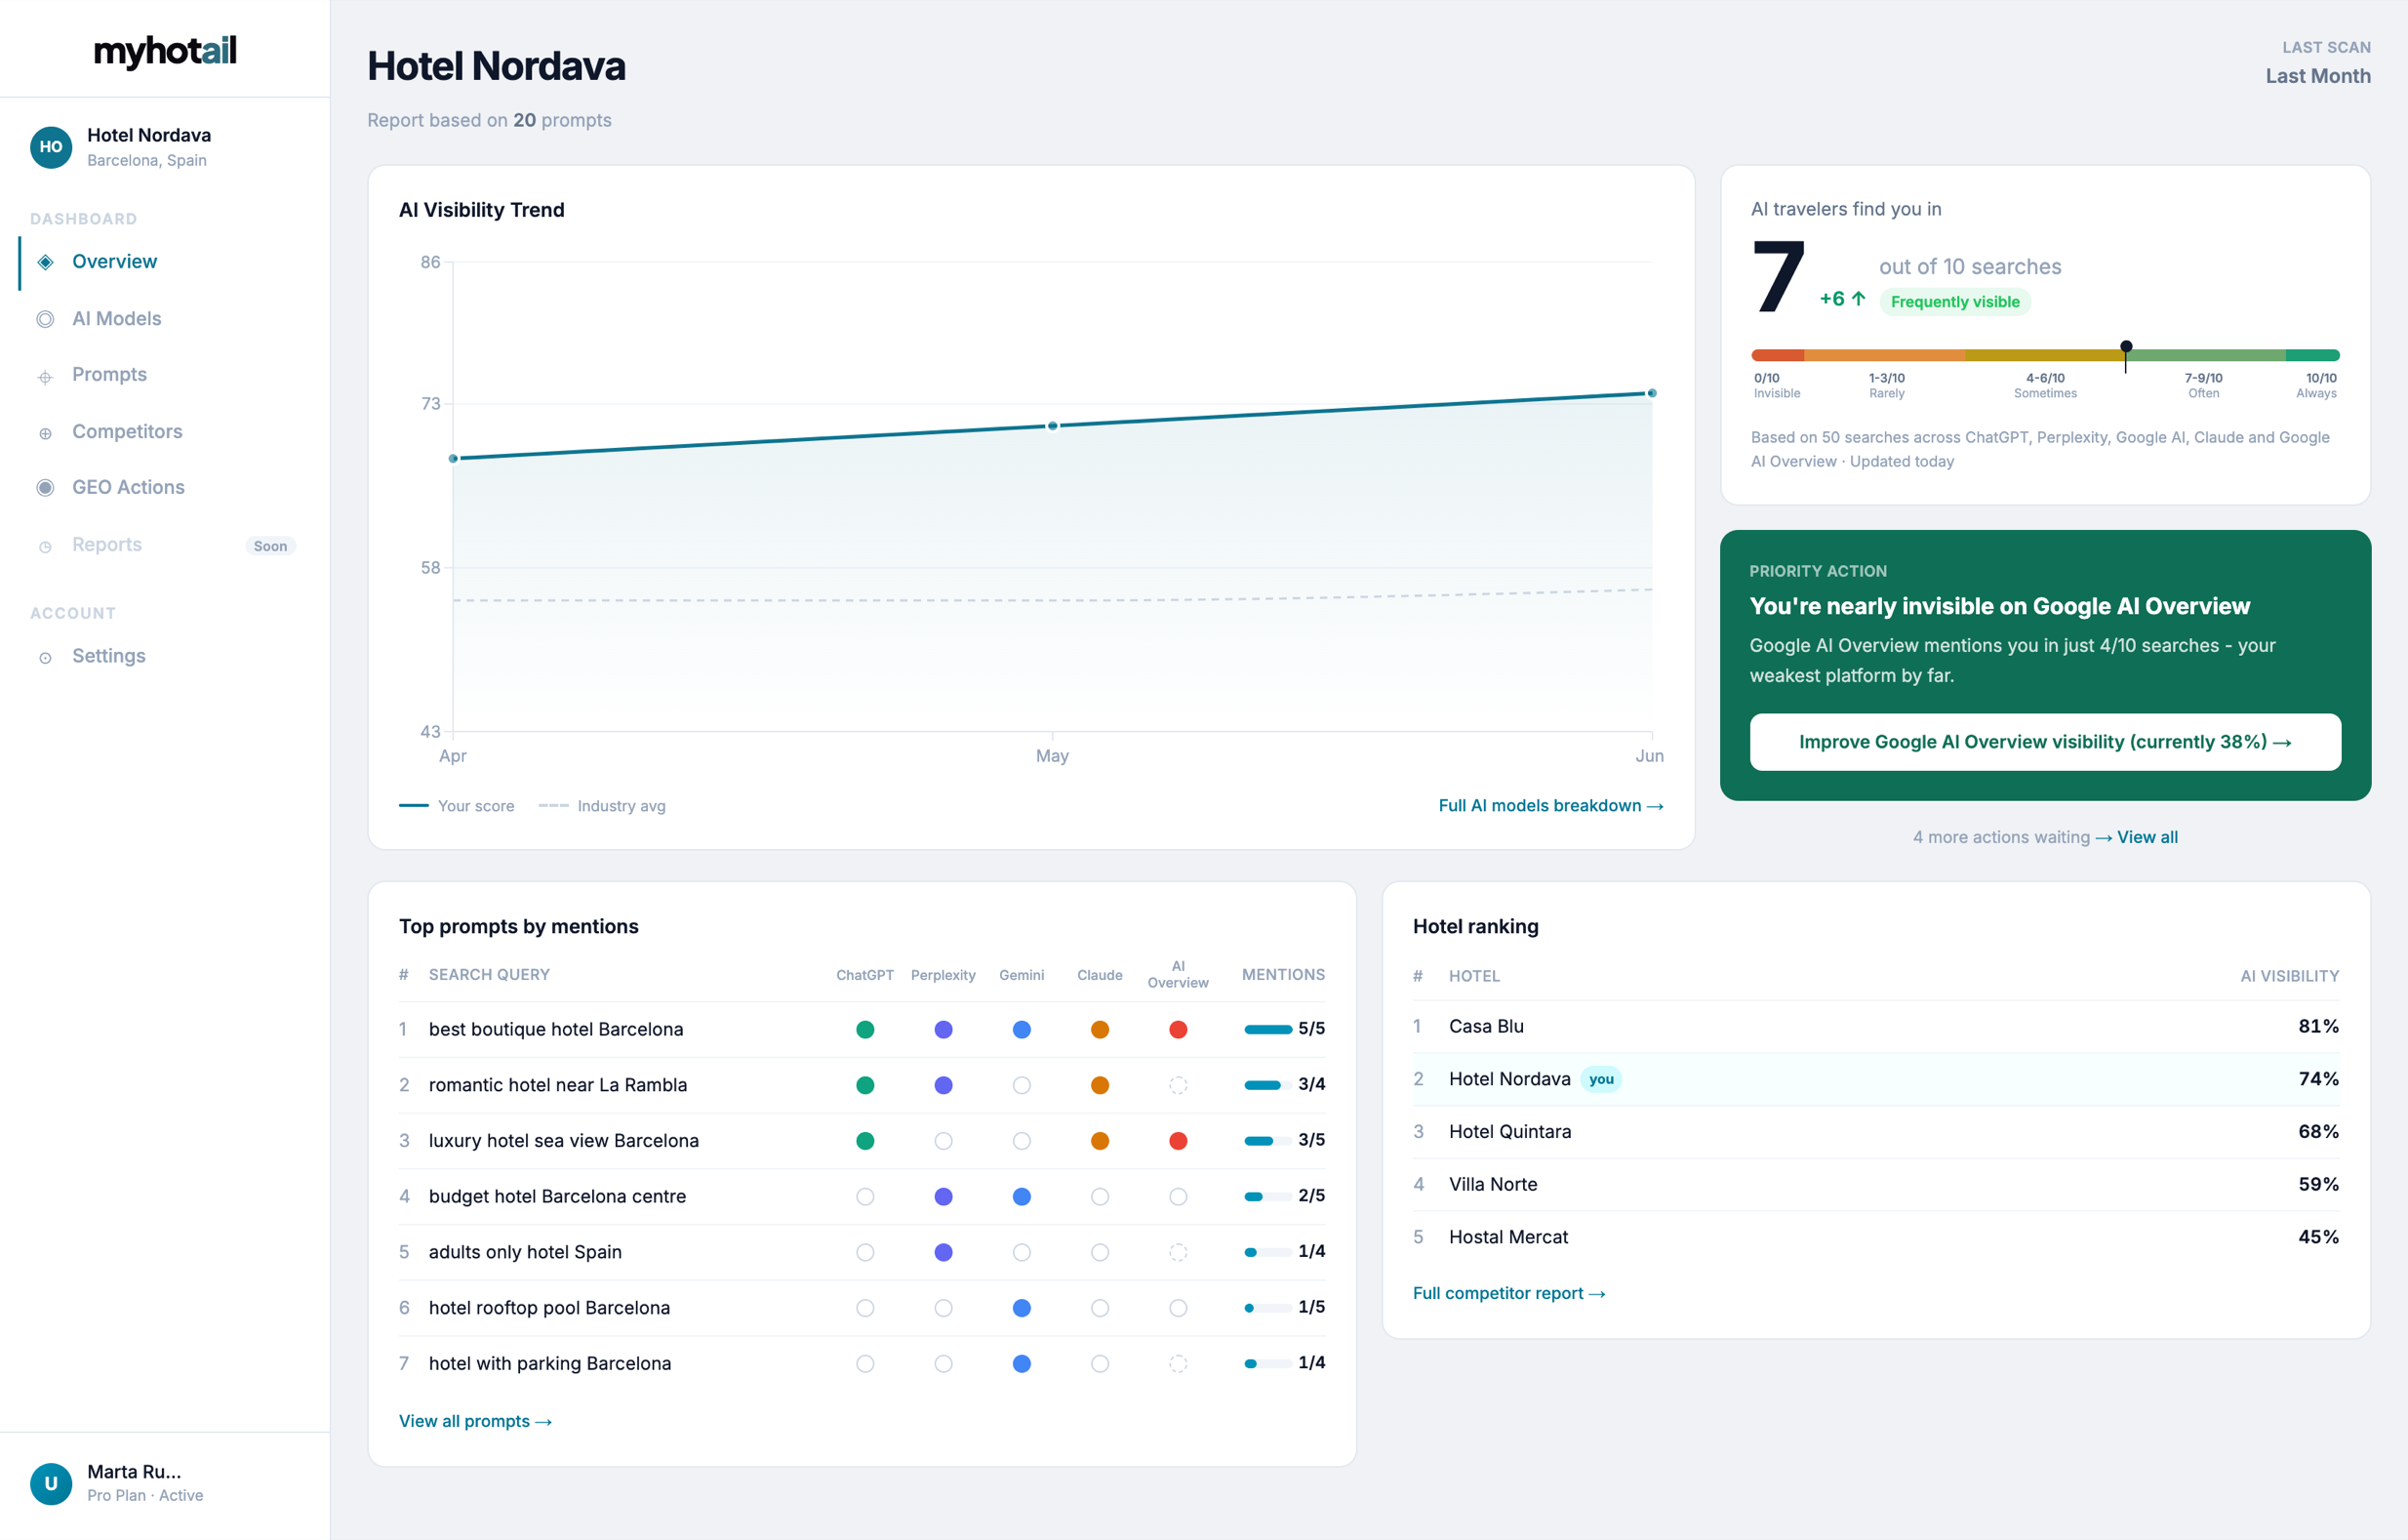Click the 'hotel with parking Barcelona' query
The height and width of the screenshot is (1540, 2408).
click(550, 1363)
